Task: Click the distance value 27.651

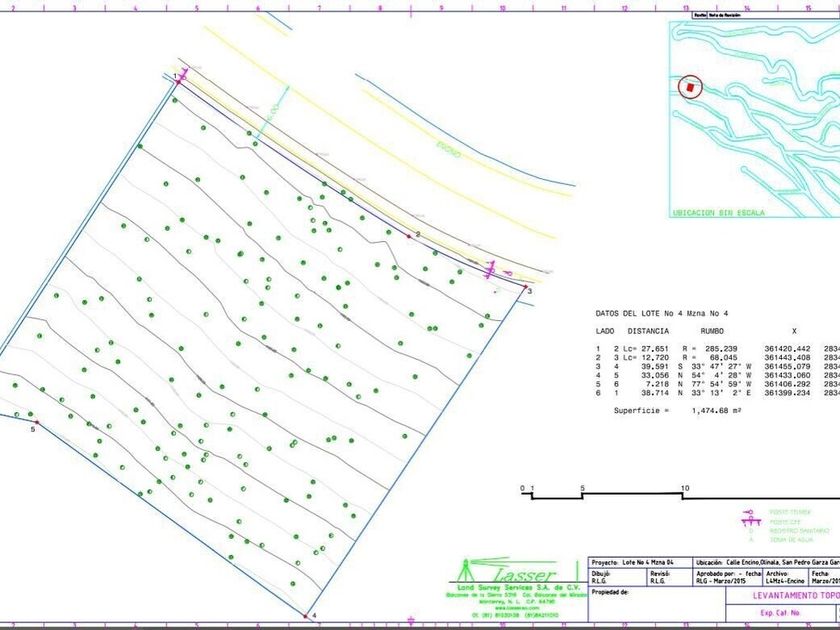Action: point(655,349)
